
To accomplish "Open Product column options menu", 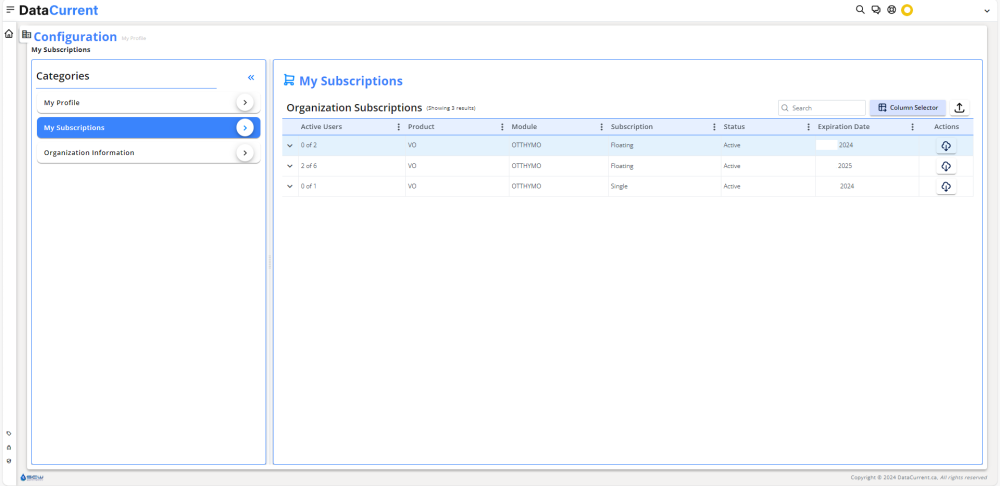I will point(502,127).
